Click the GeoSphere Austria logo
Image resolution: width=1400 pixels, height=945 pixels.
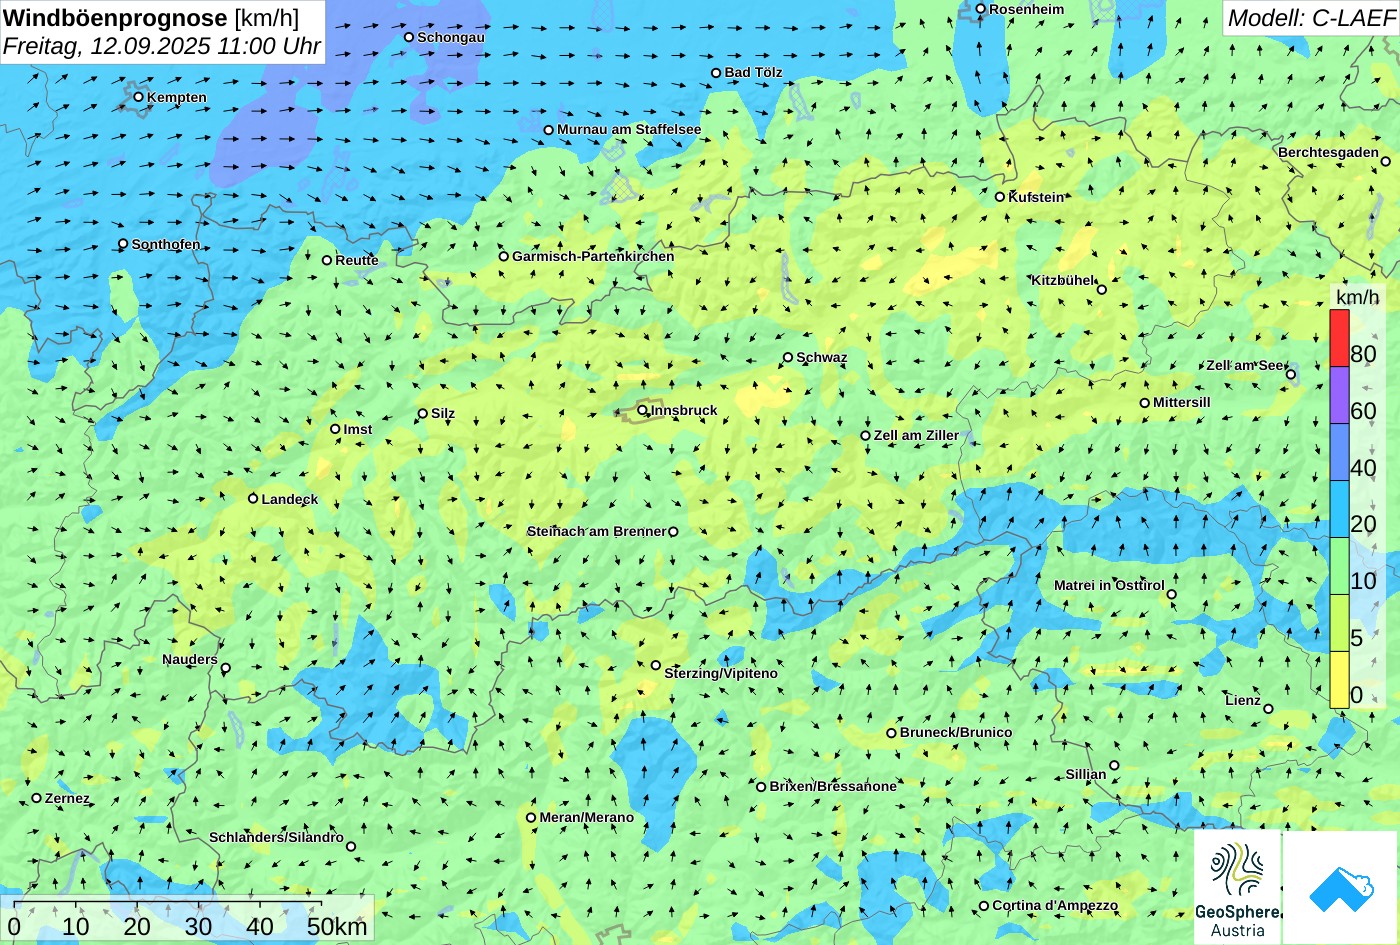(1237, 888)
